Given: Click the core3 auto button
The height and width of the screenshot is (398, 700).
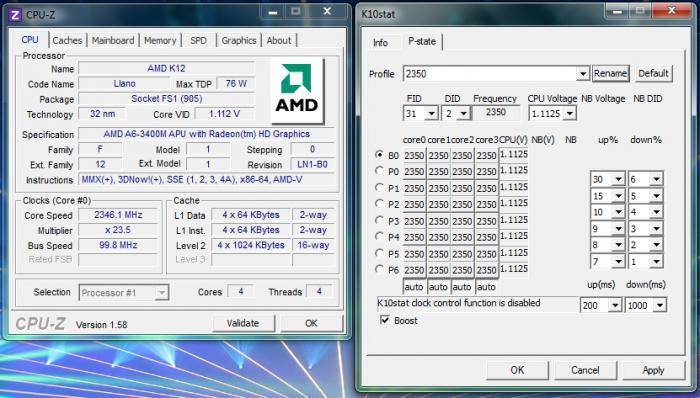Looking at the screenshot, I should coord(486,287).
